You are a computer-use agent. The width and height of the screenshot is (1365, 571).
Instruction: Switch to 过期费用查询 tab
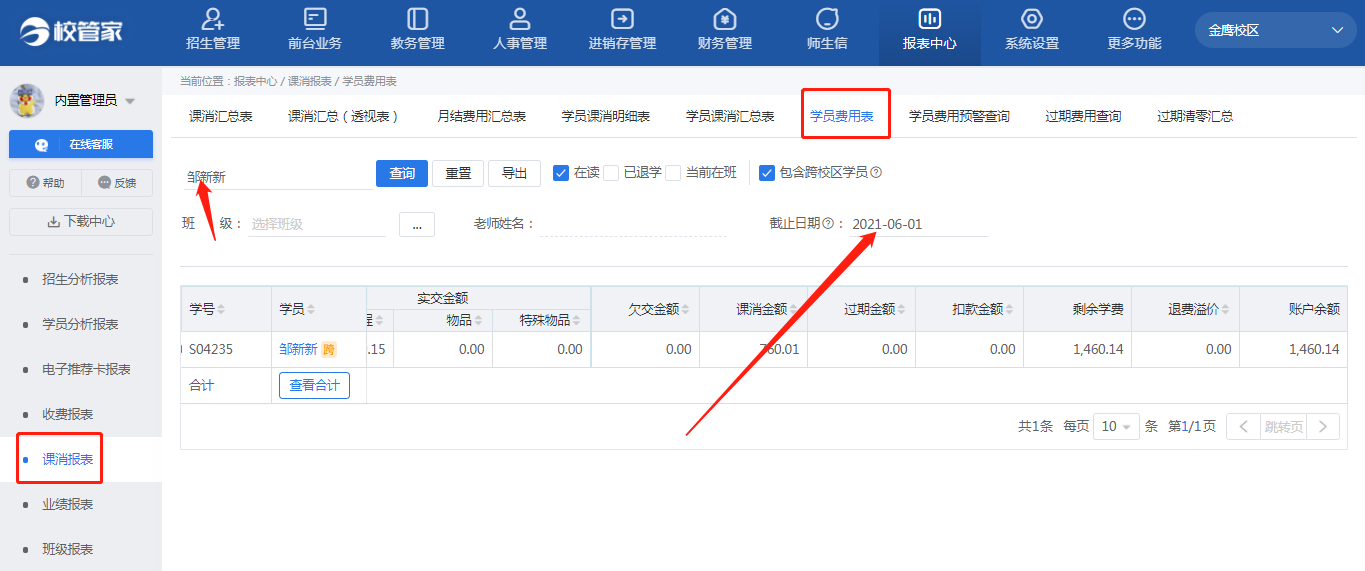click(1083, 116)
